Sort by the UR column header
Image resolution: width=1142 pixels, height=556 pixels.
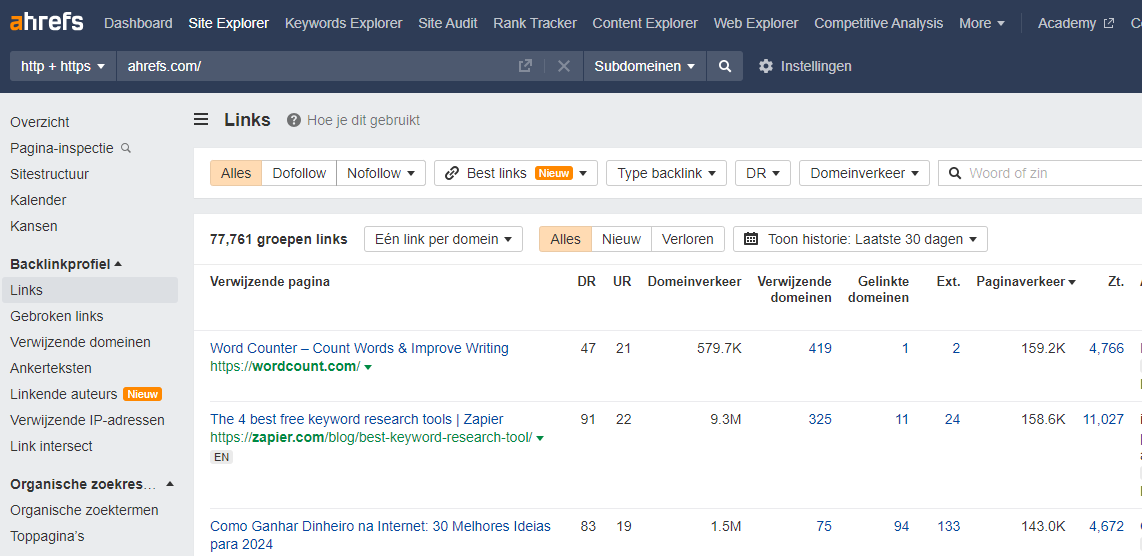pos(622,282)
